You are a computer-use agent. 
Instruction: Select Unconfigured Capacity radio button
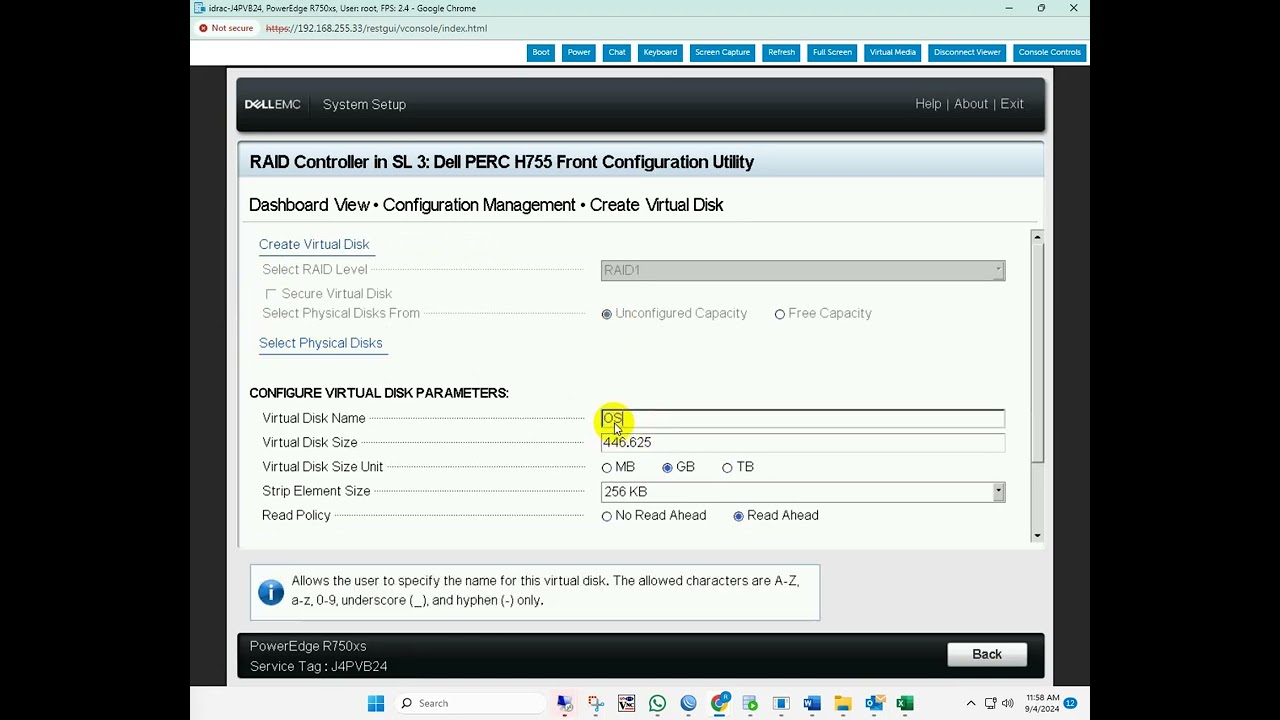coord(606,314)
